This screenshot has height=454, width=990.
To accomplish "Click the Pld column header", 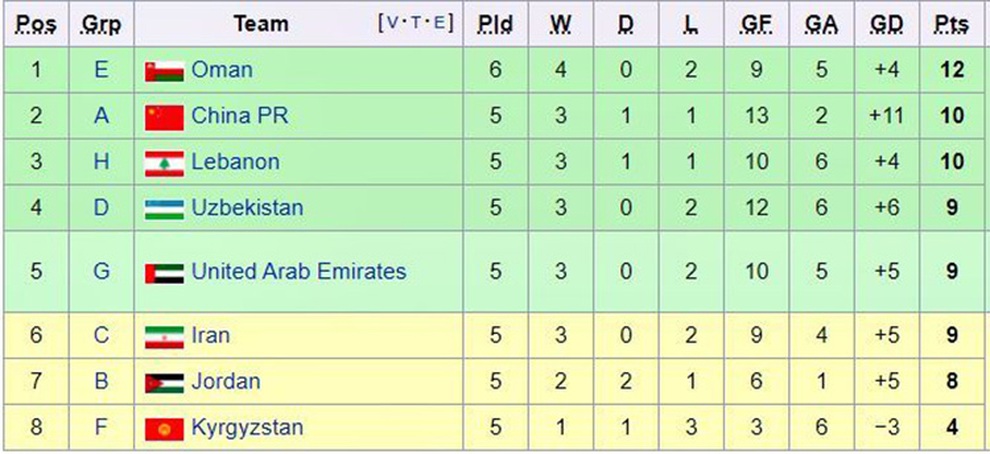I will point(495,24).
